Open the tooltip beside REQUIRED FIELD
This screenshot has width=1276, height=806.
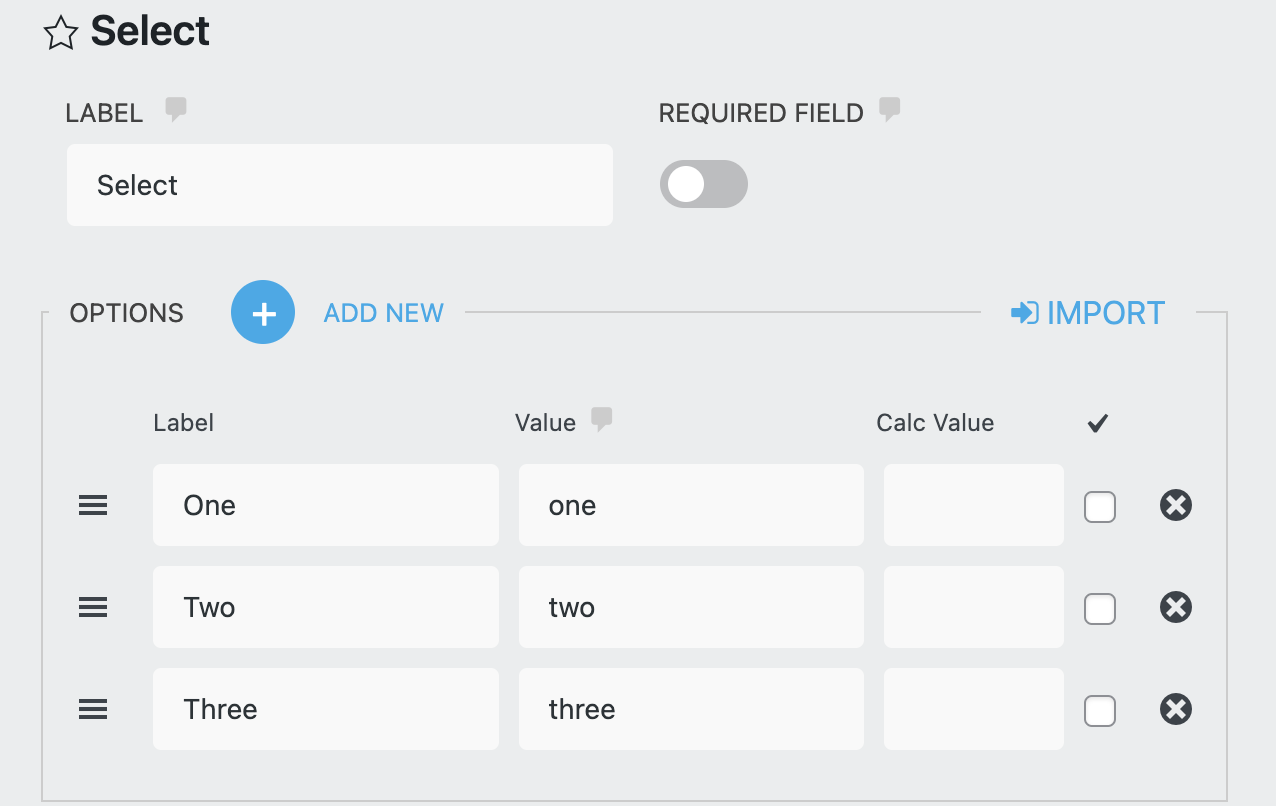coord(889,110)
